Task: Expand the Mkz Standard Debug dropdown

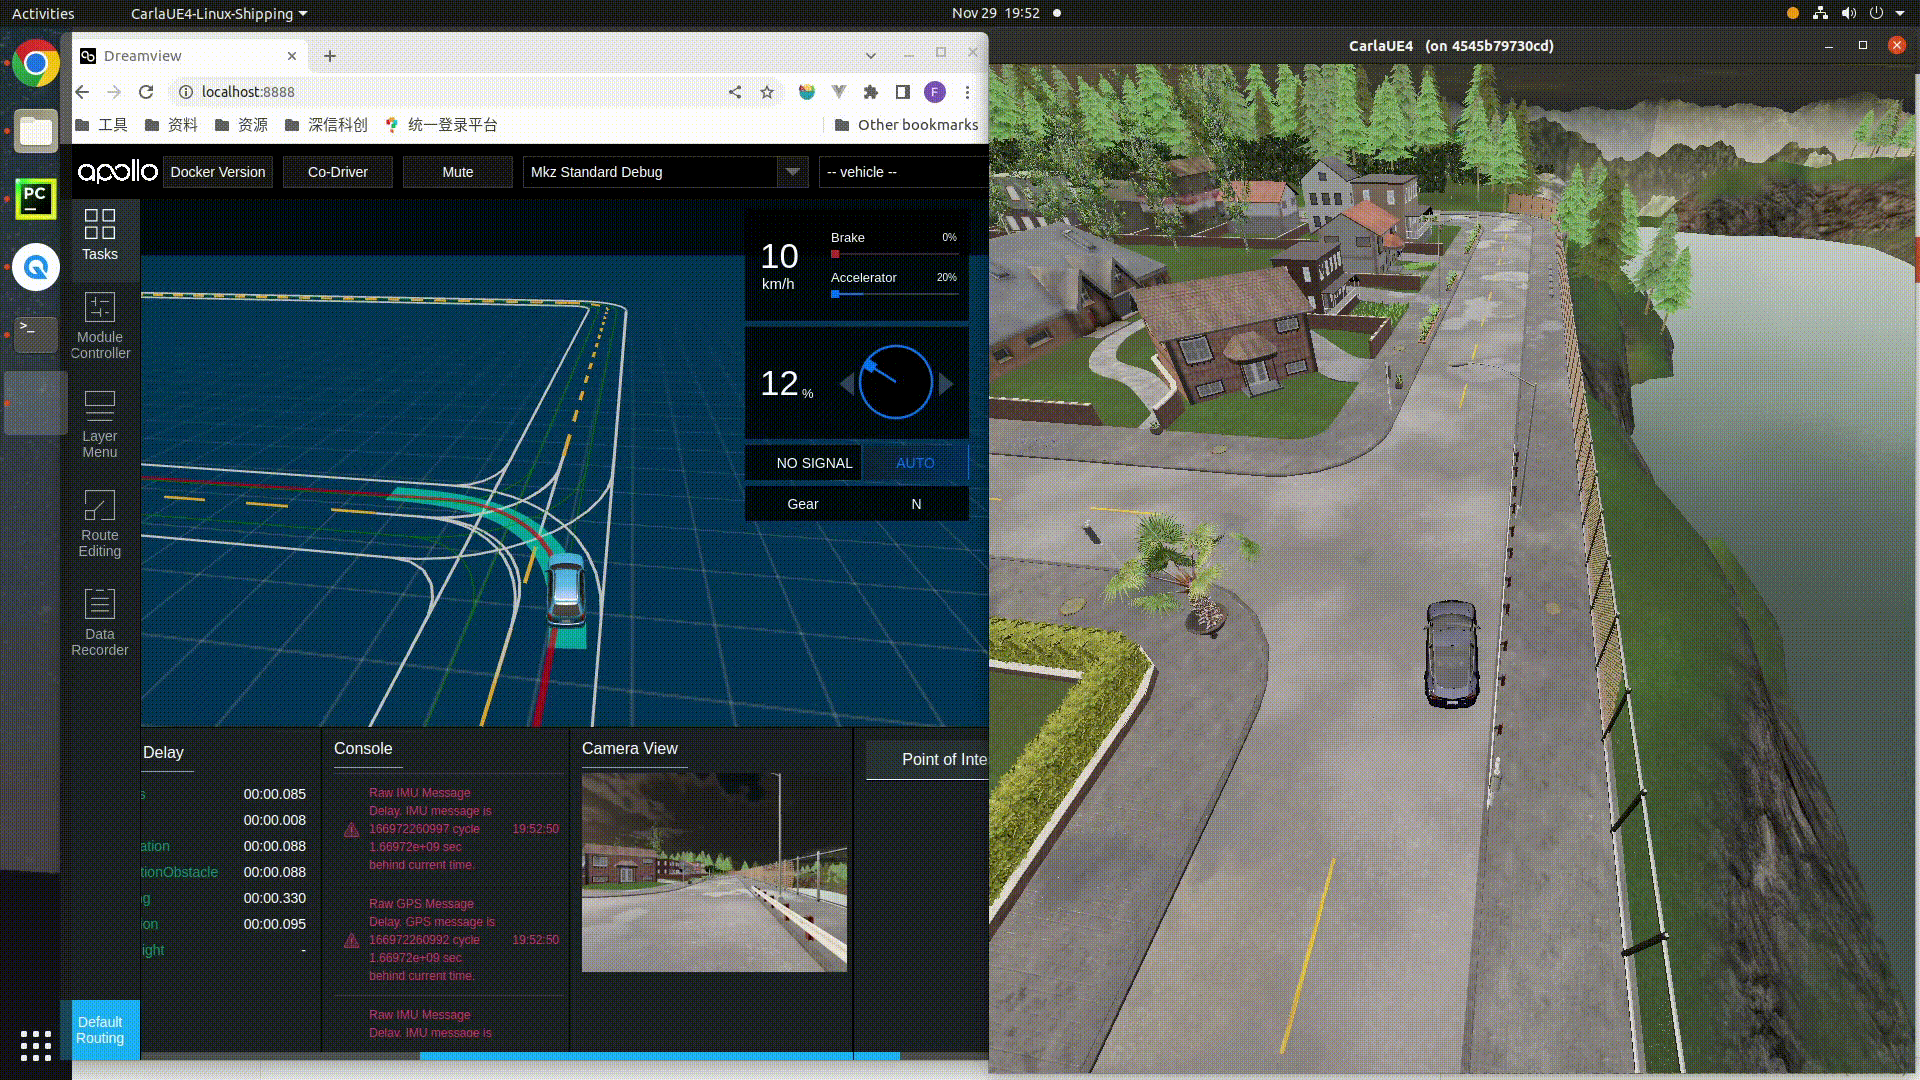Action: point(793,171)
